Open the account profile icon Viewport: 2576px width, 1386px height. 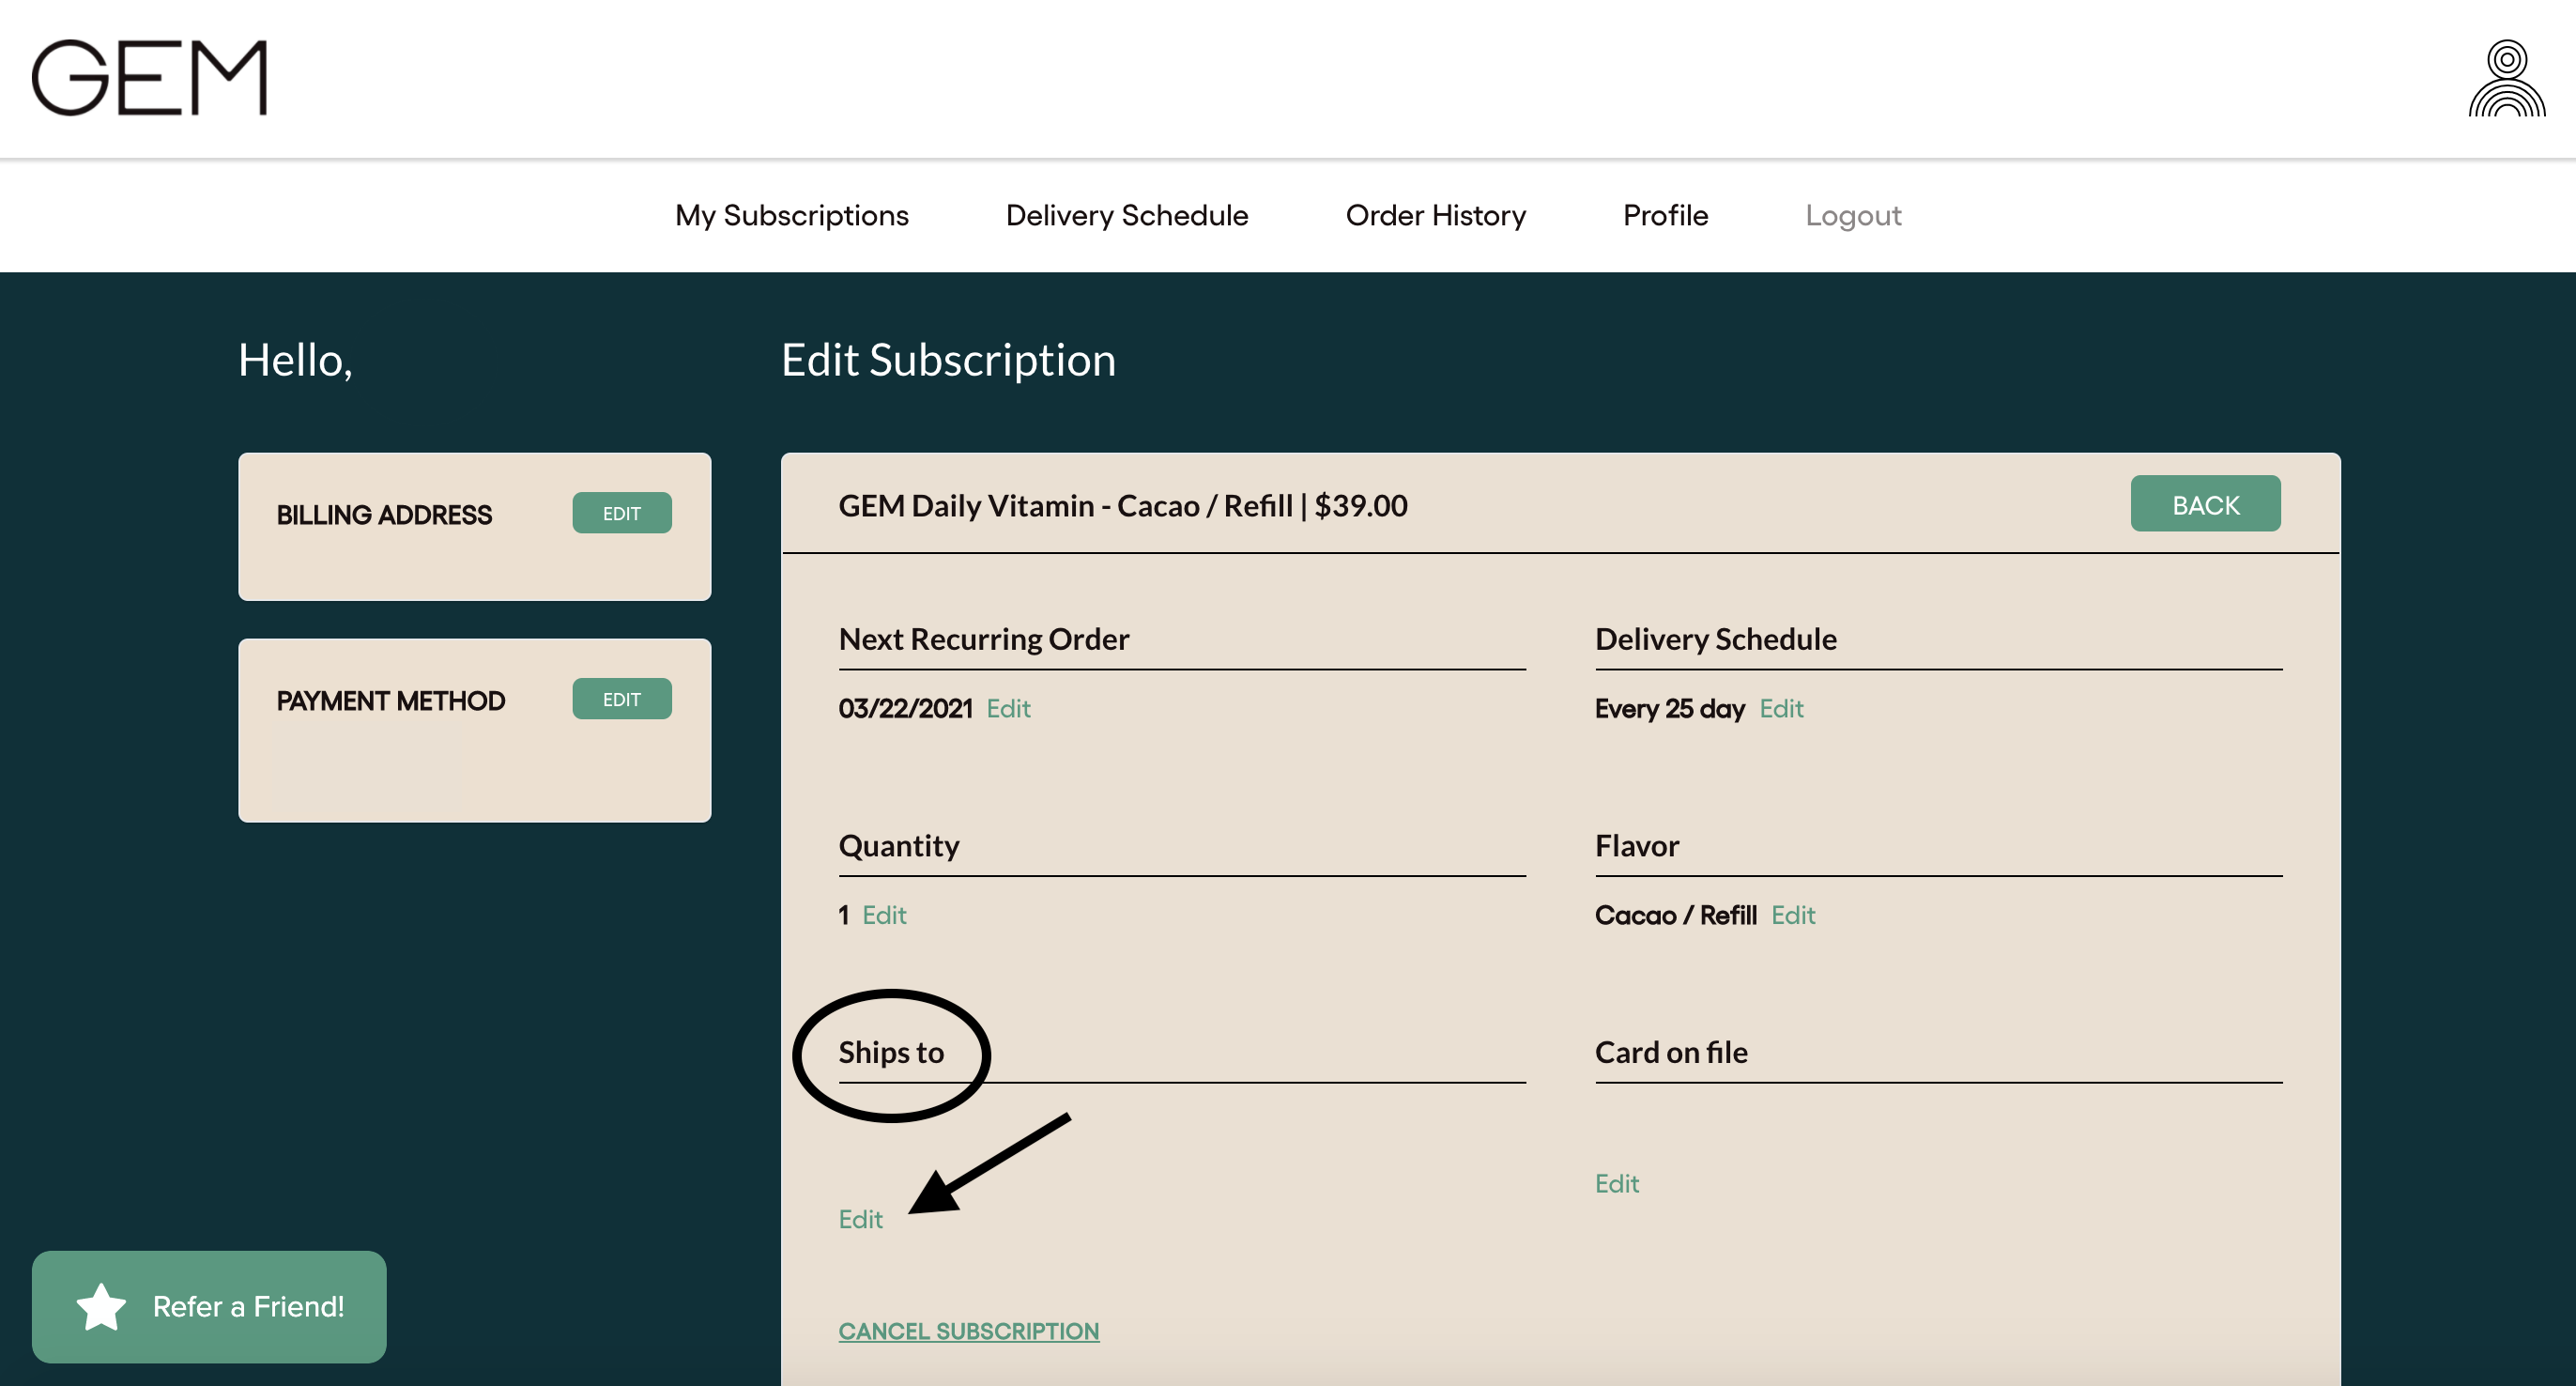2506,78
